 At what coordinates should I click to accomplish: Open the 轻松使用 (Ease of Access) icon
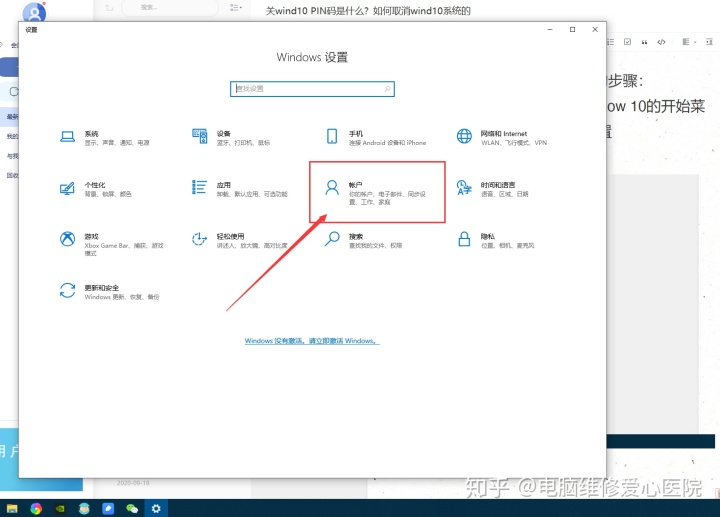[x=199, y=239]
